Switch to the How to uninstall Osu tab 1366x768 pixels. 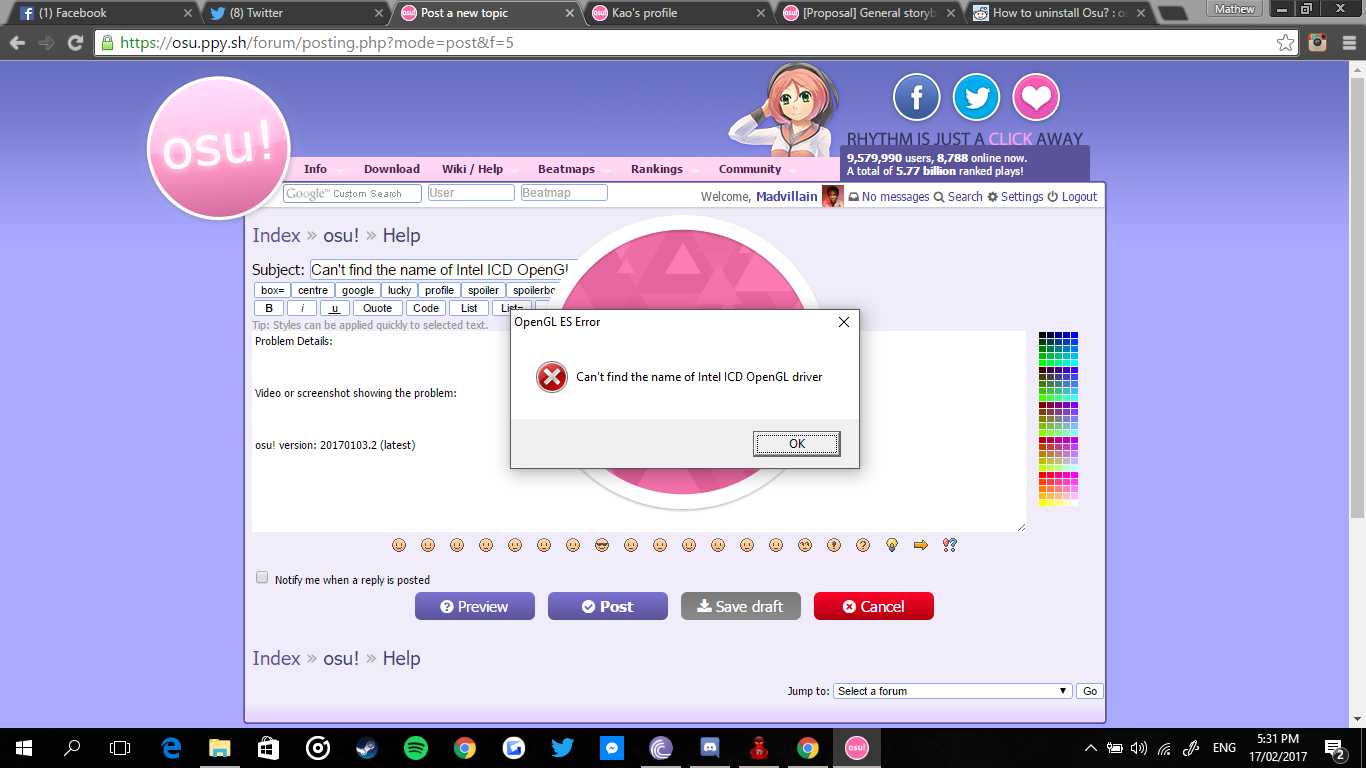coord(1056,13)
